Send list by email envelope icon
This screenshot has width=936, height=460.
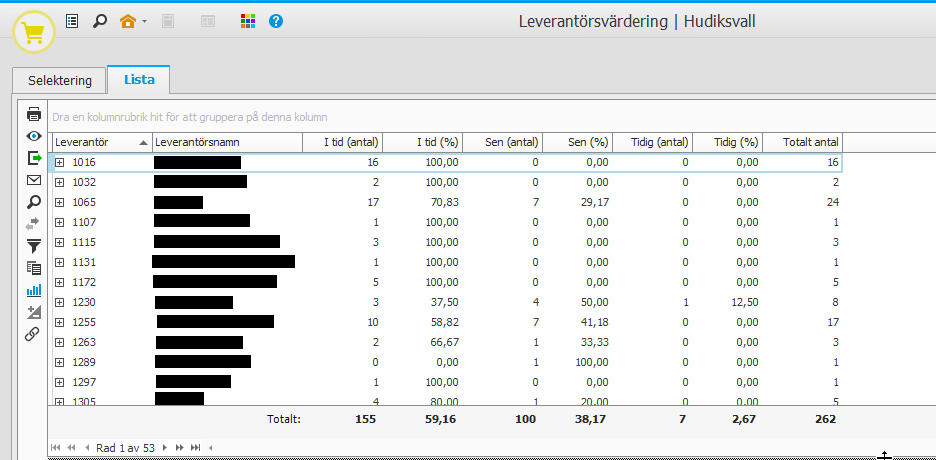coord(34,180)
